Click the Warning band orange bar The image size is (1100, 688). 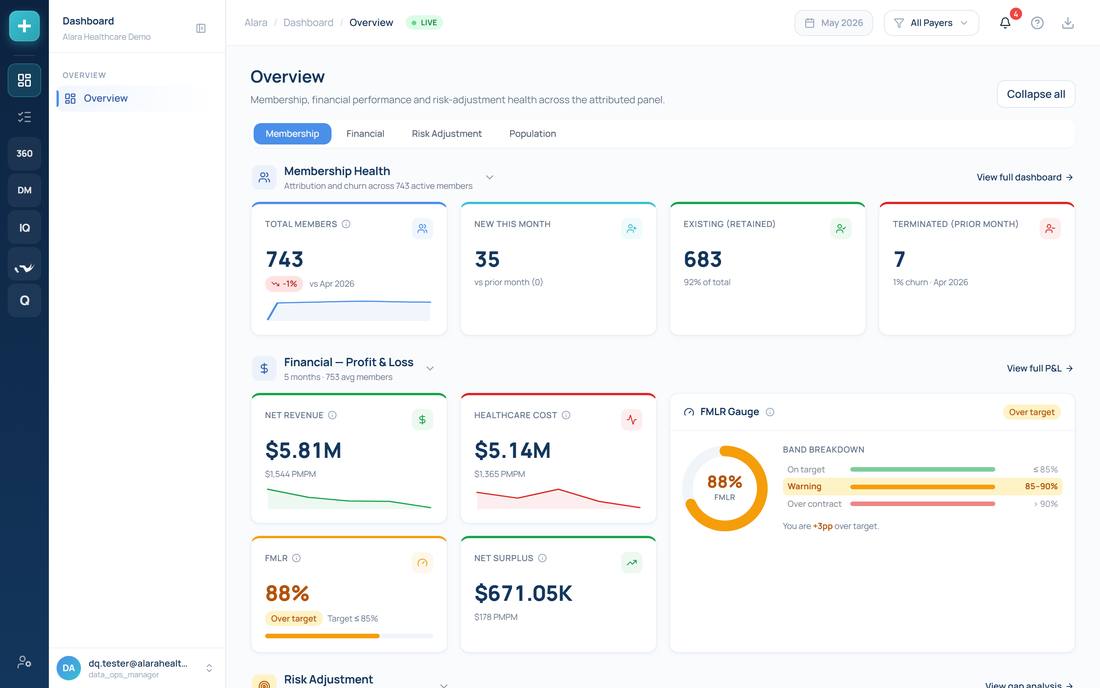(923, 487)
